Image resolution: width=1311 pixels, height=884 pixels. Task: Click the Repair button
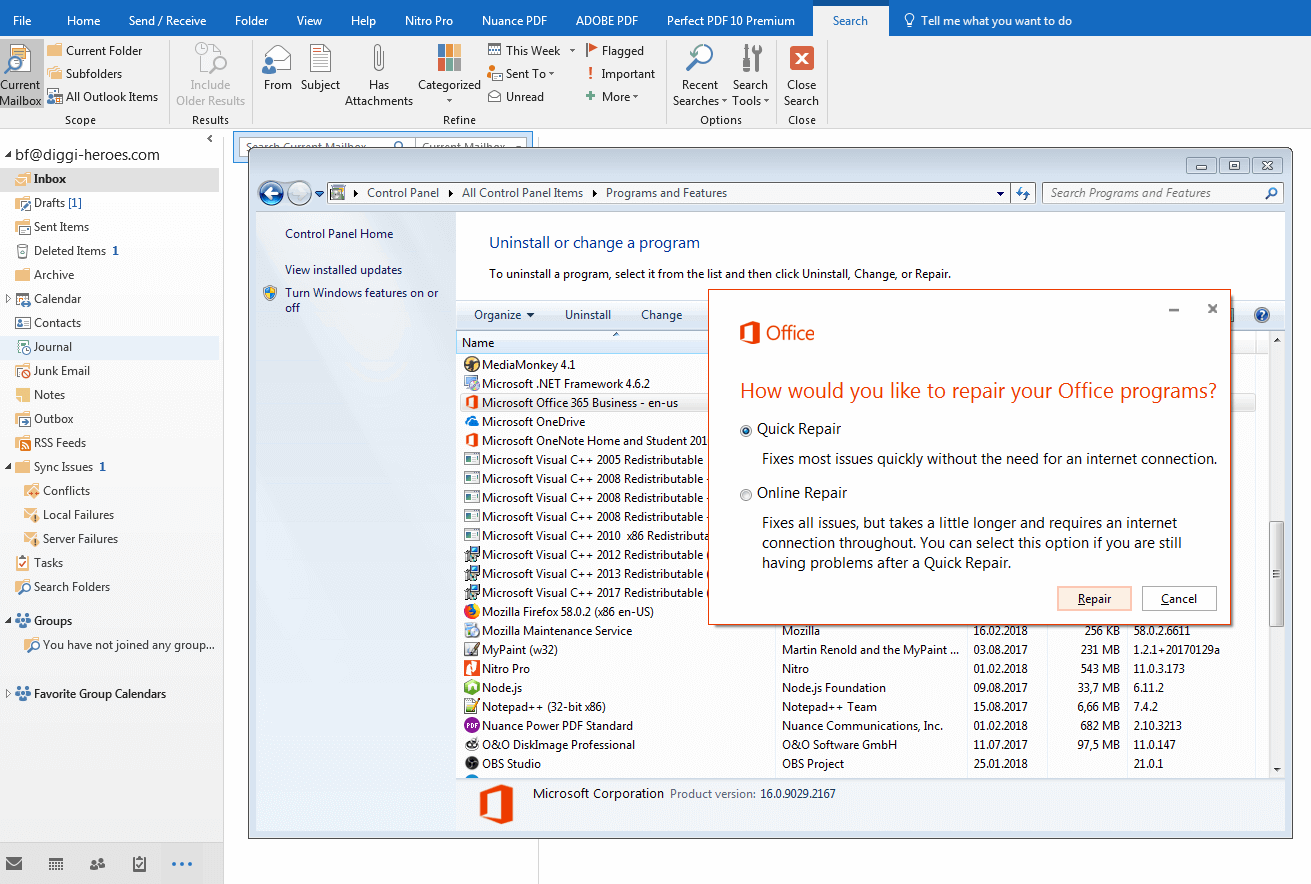pos(1094,599)
